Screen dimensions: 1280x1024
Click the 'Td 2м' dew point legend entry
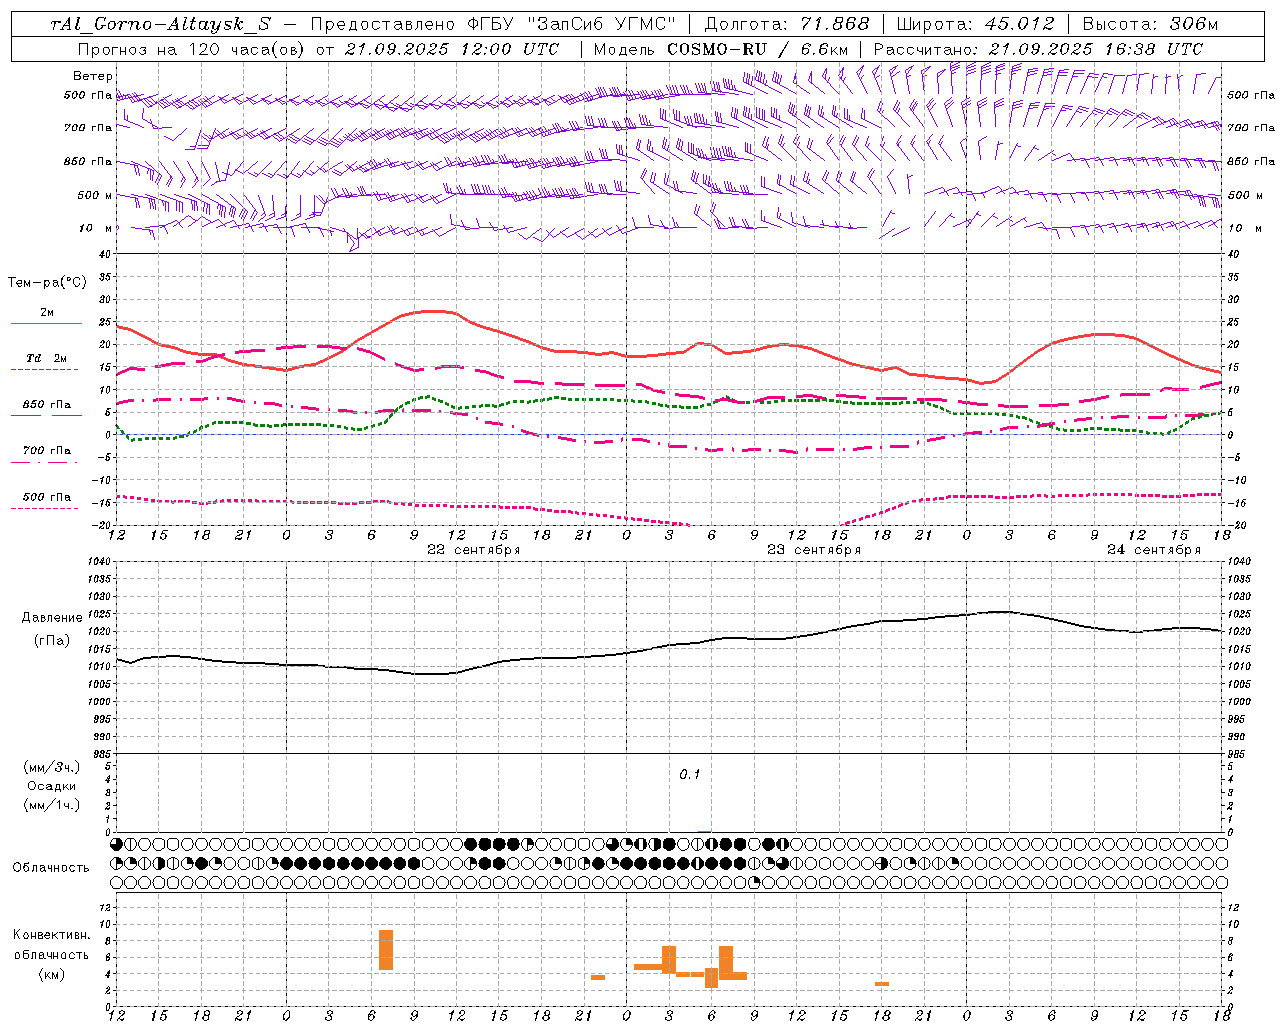[x=46, y=361]
